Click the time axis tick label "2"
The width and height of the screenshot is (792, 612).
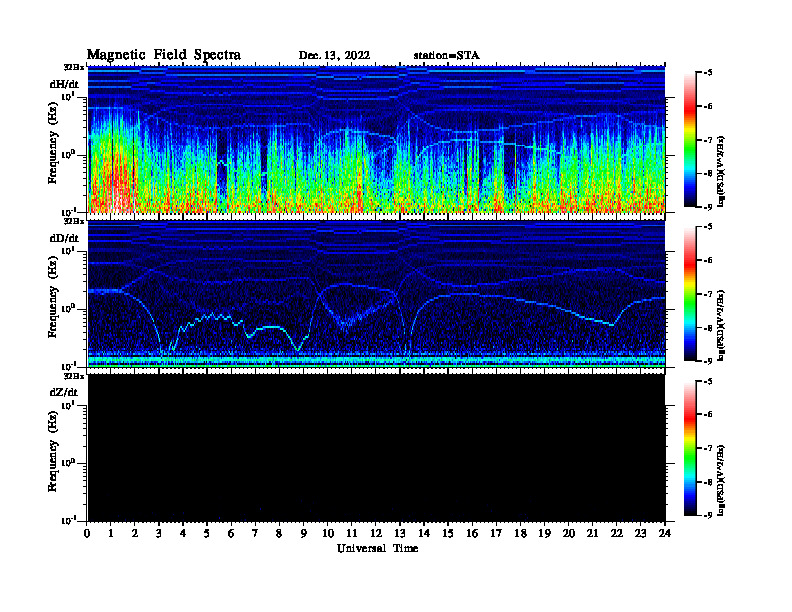[135, 534]
